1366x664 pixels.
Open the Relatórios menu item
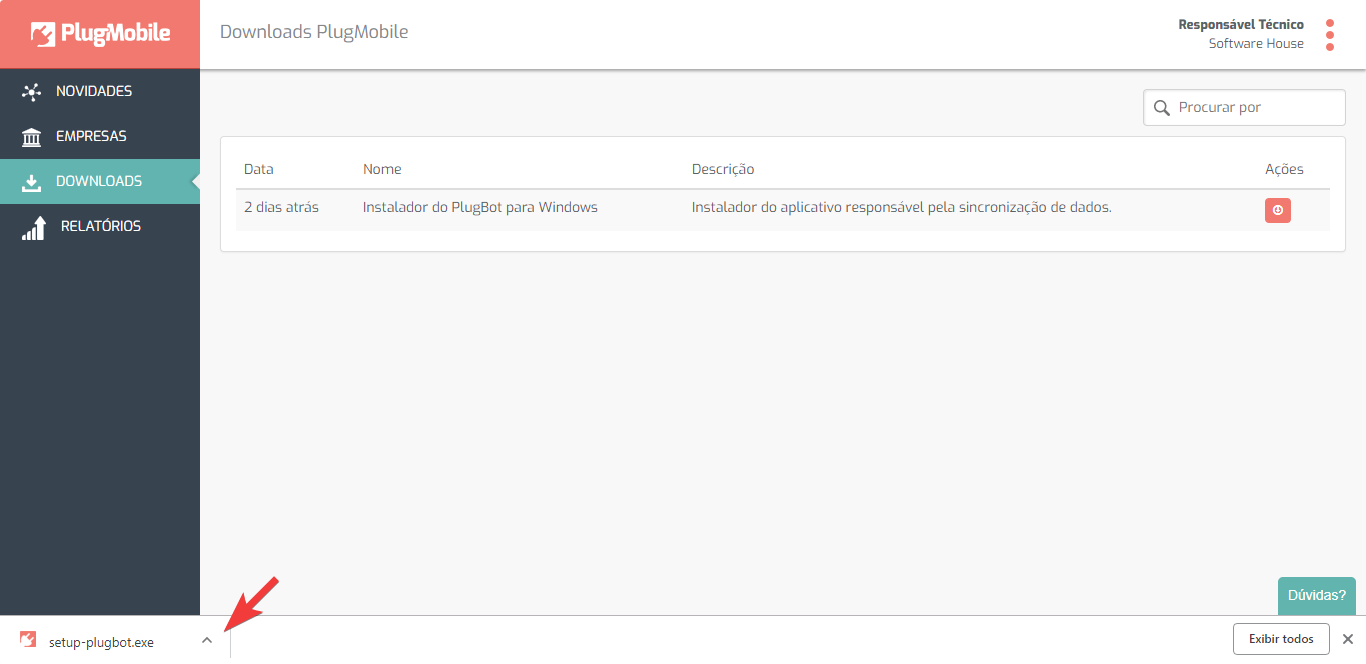coord(100,226)
